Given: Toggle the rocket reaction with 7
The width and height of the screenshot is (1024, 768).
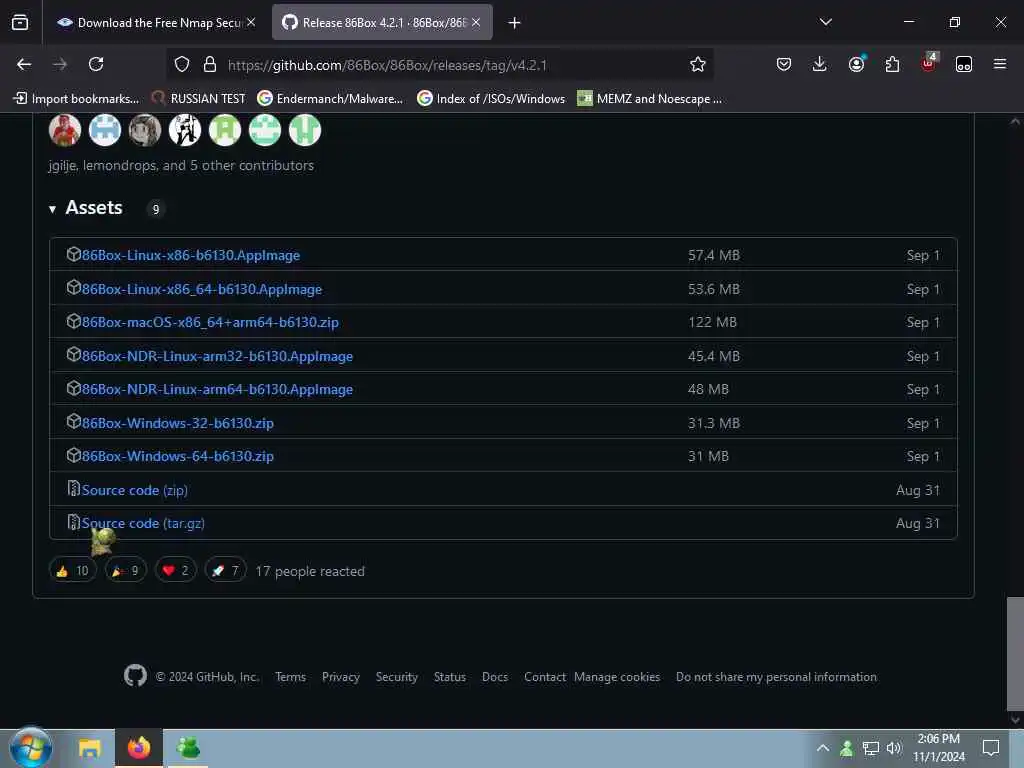Looking at the screenshot, I should (225, 571).
